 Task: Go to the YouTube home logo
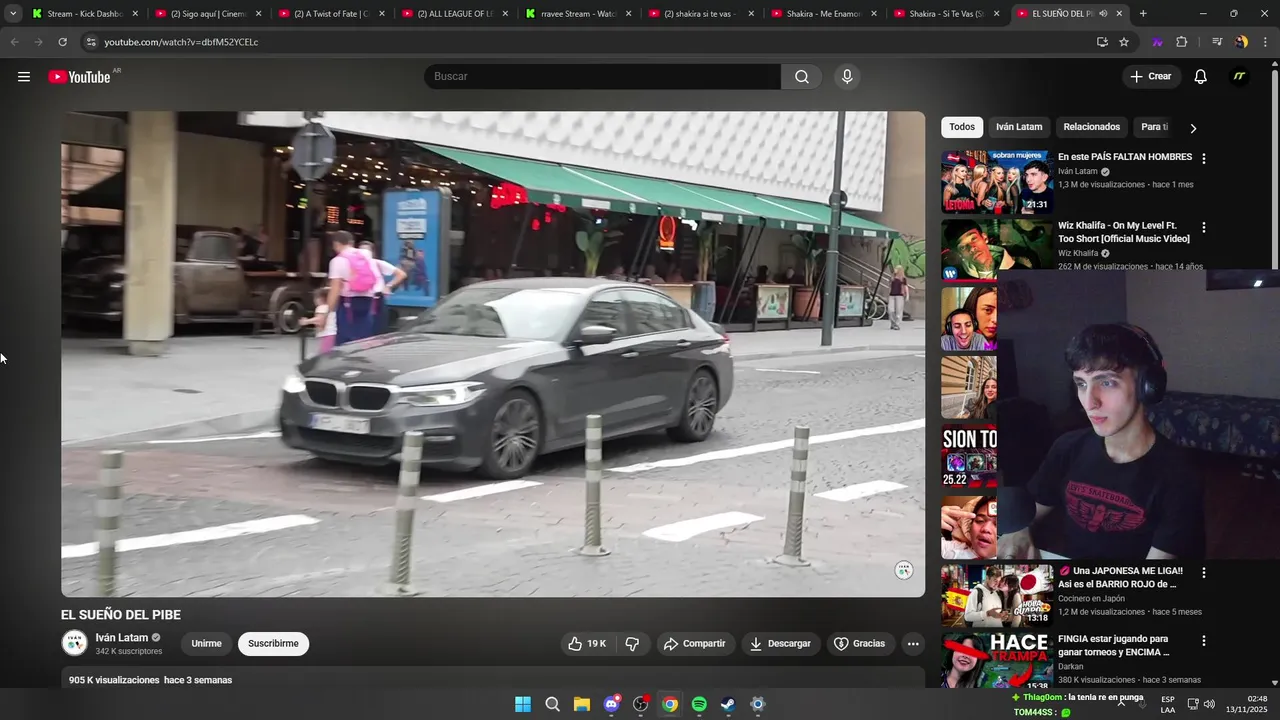[x=80, y=77]
